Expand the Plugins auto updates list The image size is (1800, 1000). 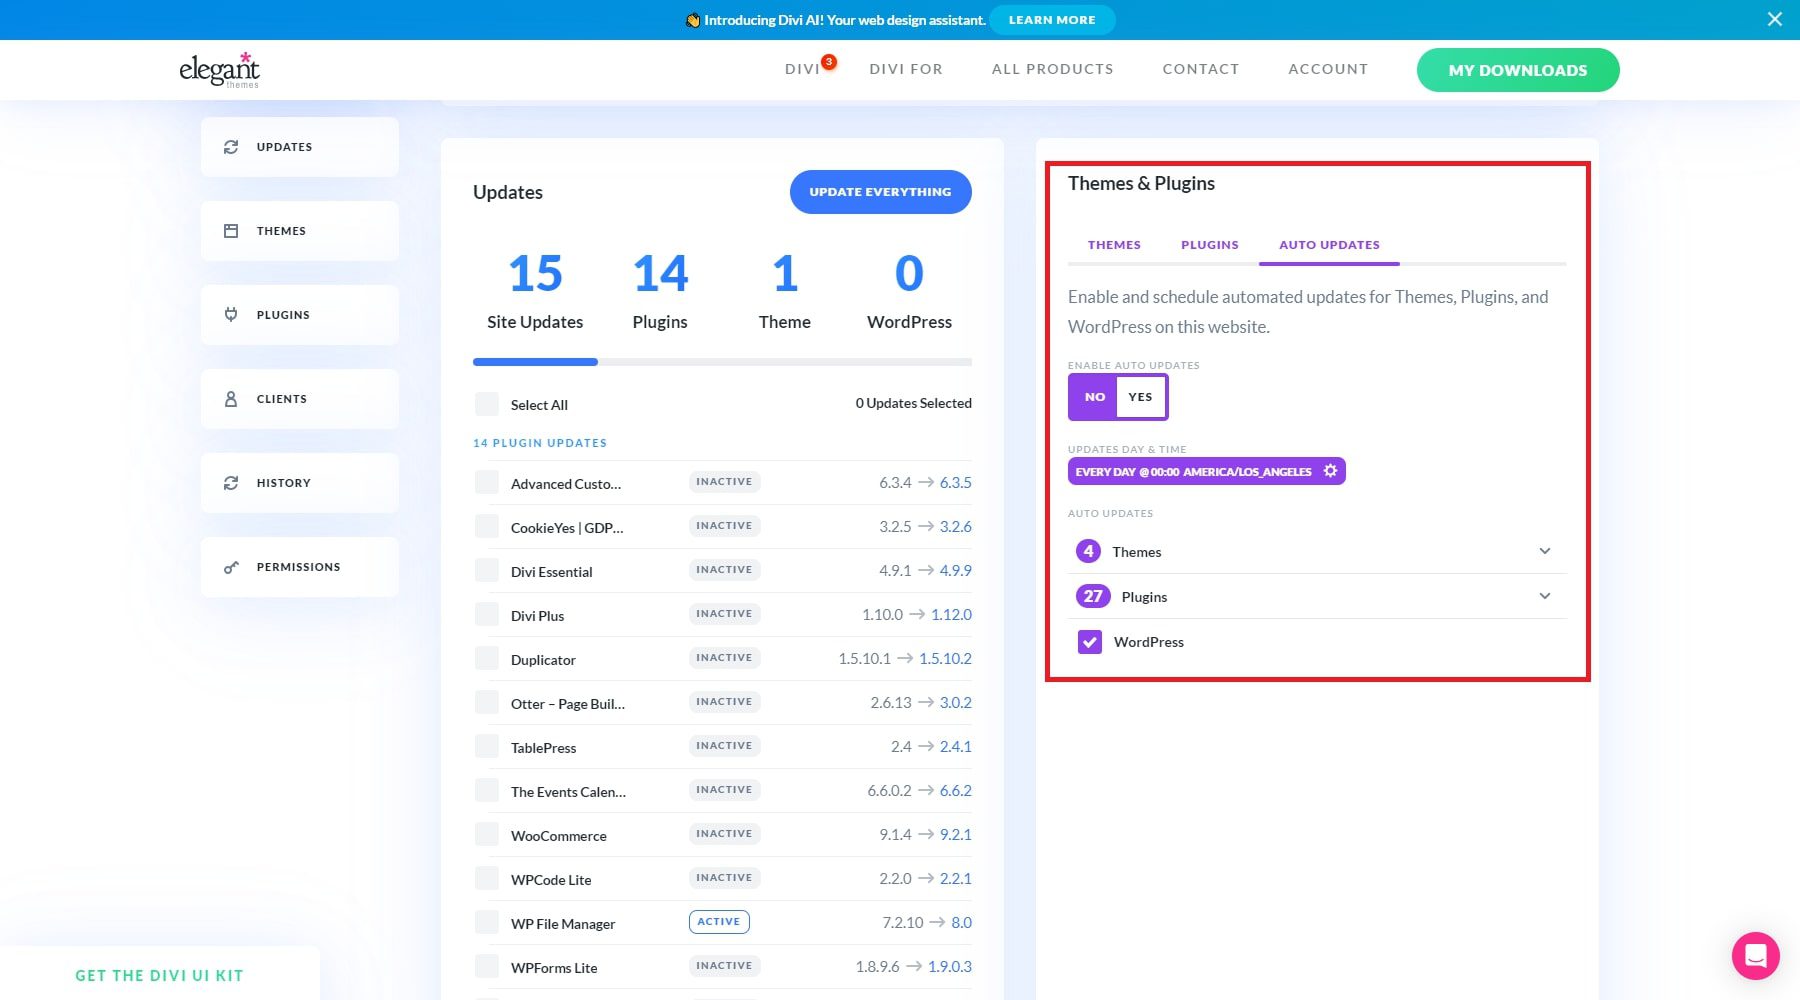point(1545,596)
